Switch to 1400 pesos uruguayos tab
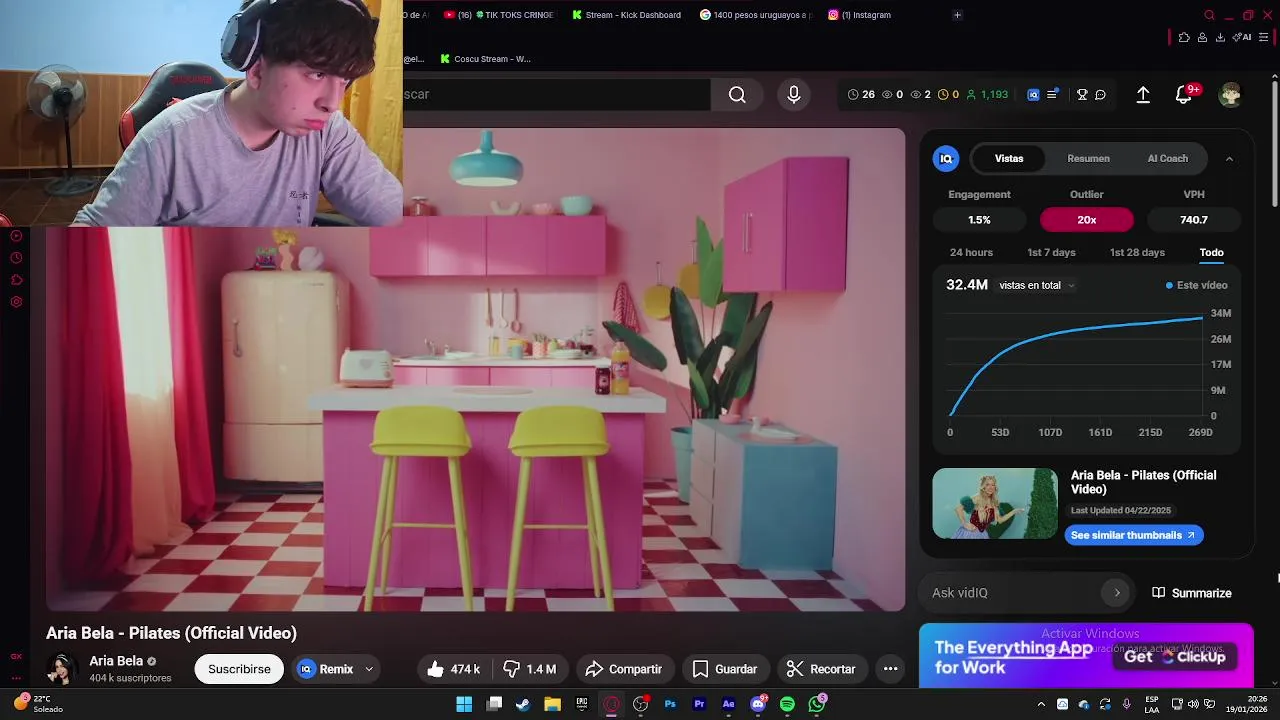 (756, 15)
